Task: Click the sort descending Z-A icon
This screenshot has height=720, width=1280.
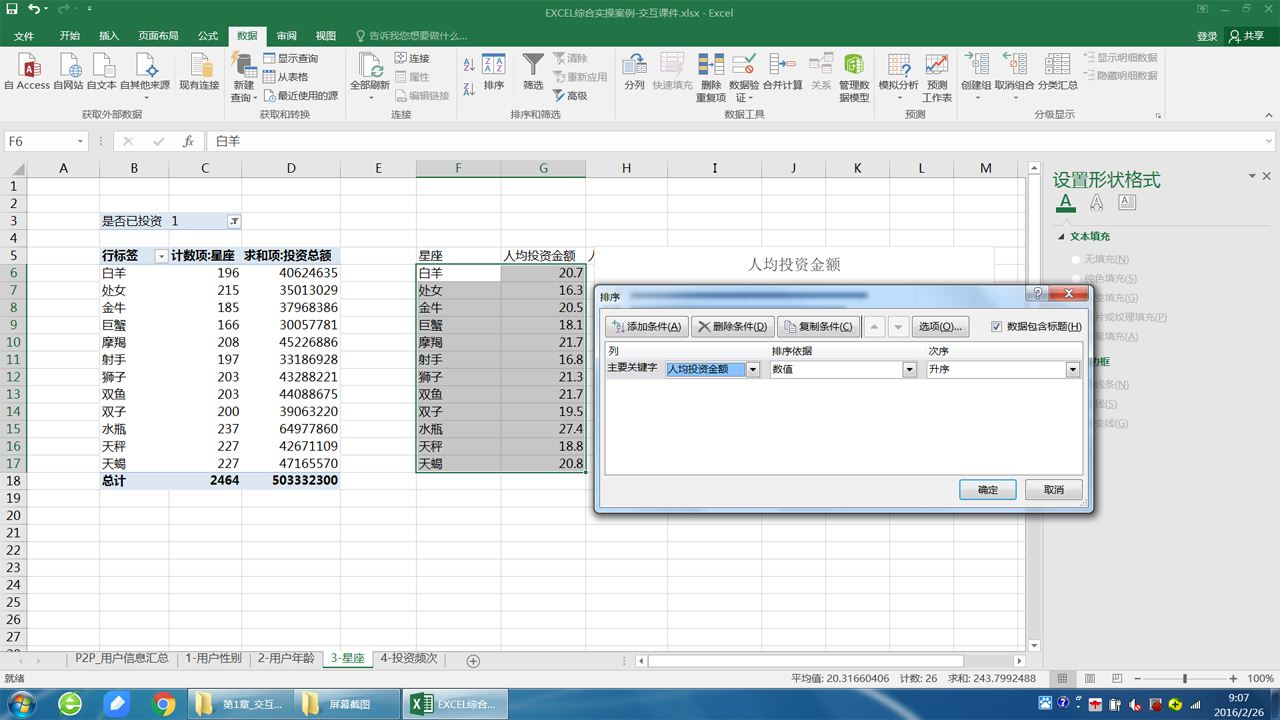Action: (x=469, y=87)
